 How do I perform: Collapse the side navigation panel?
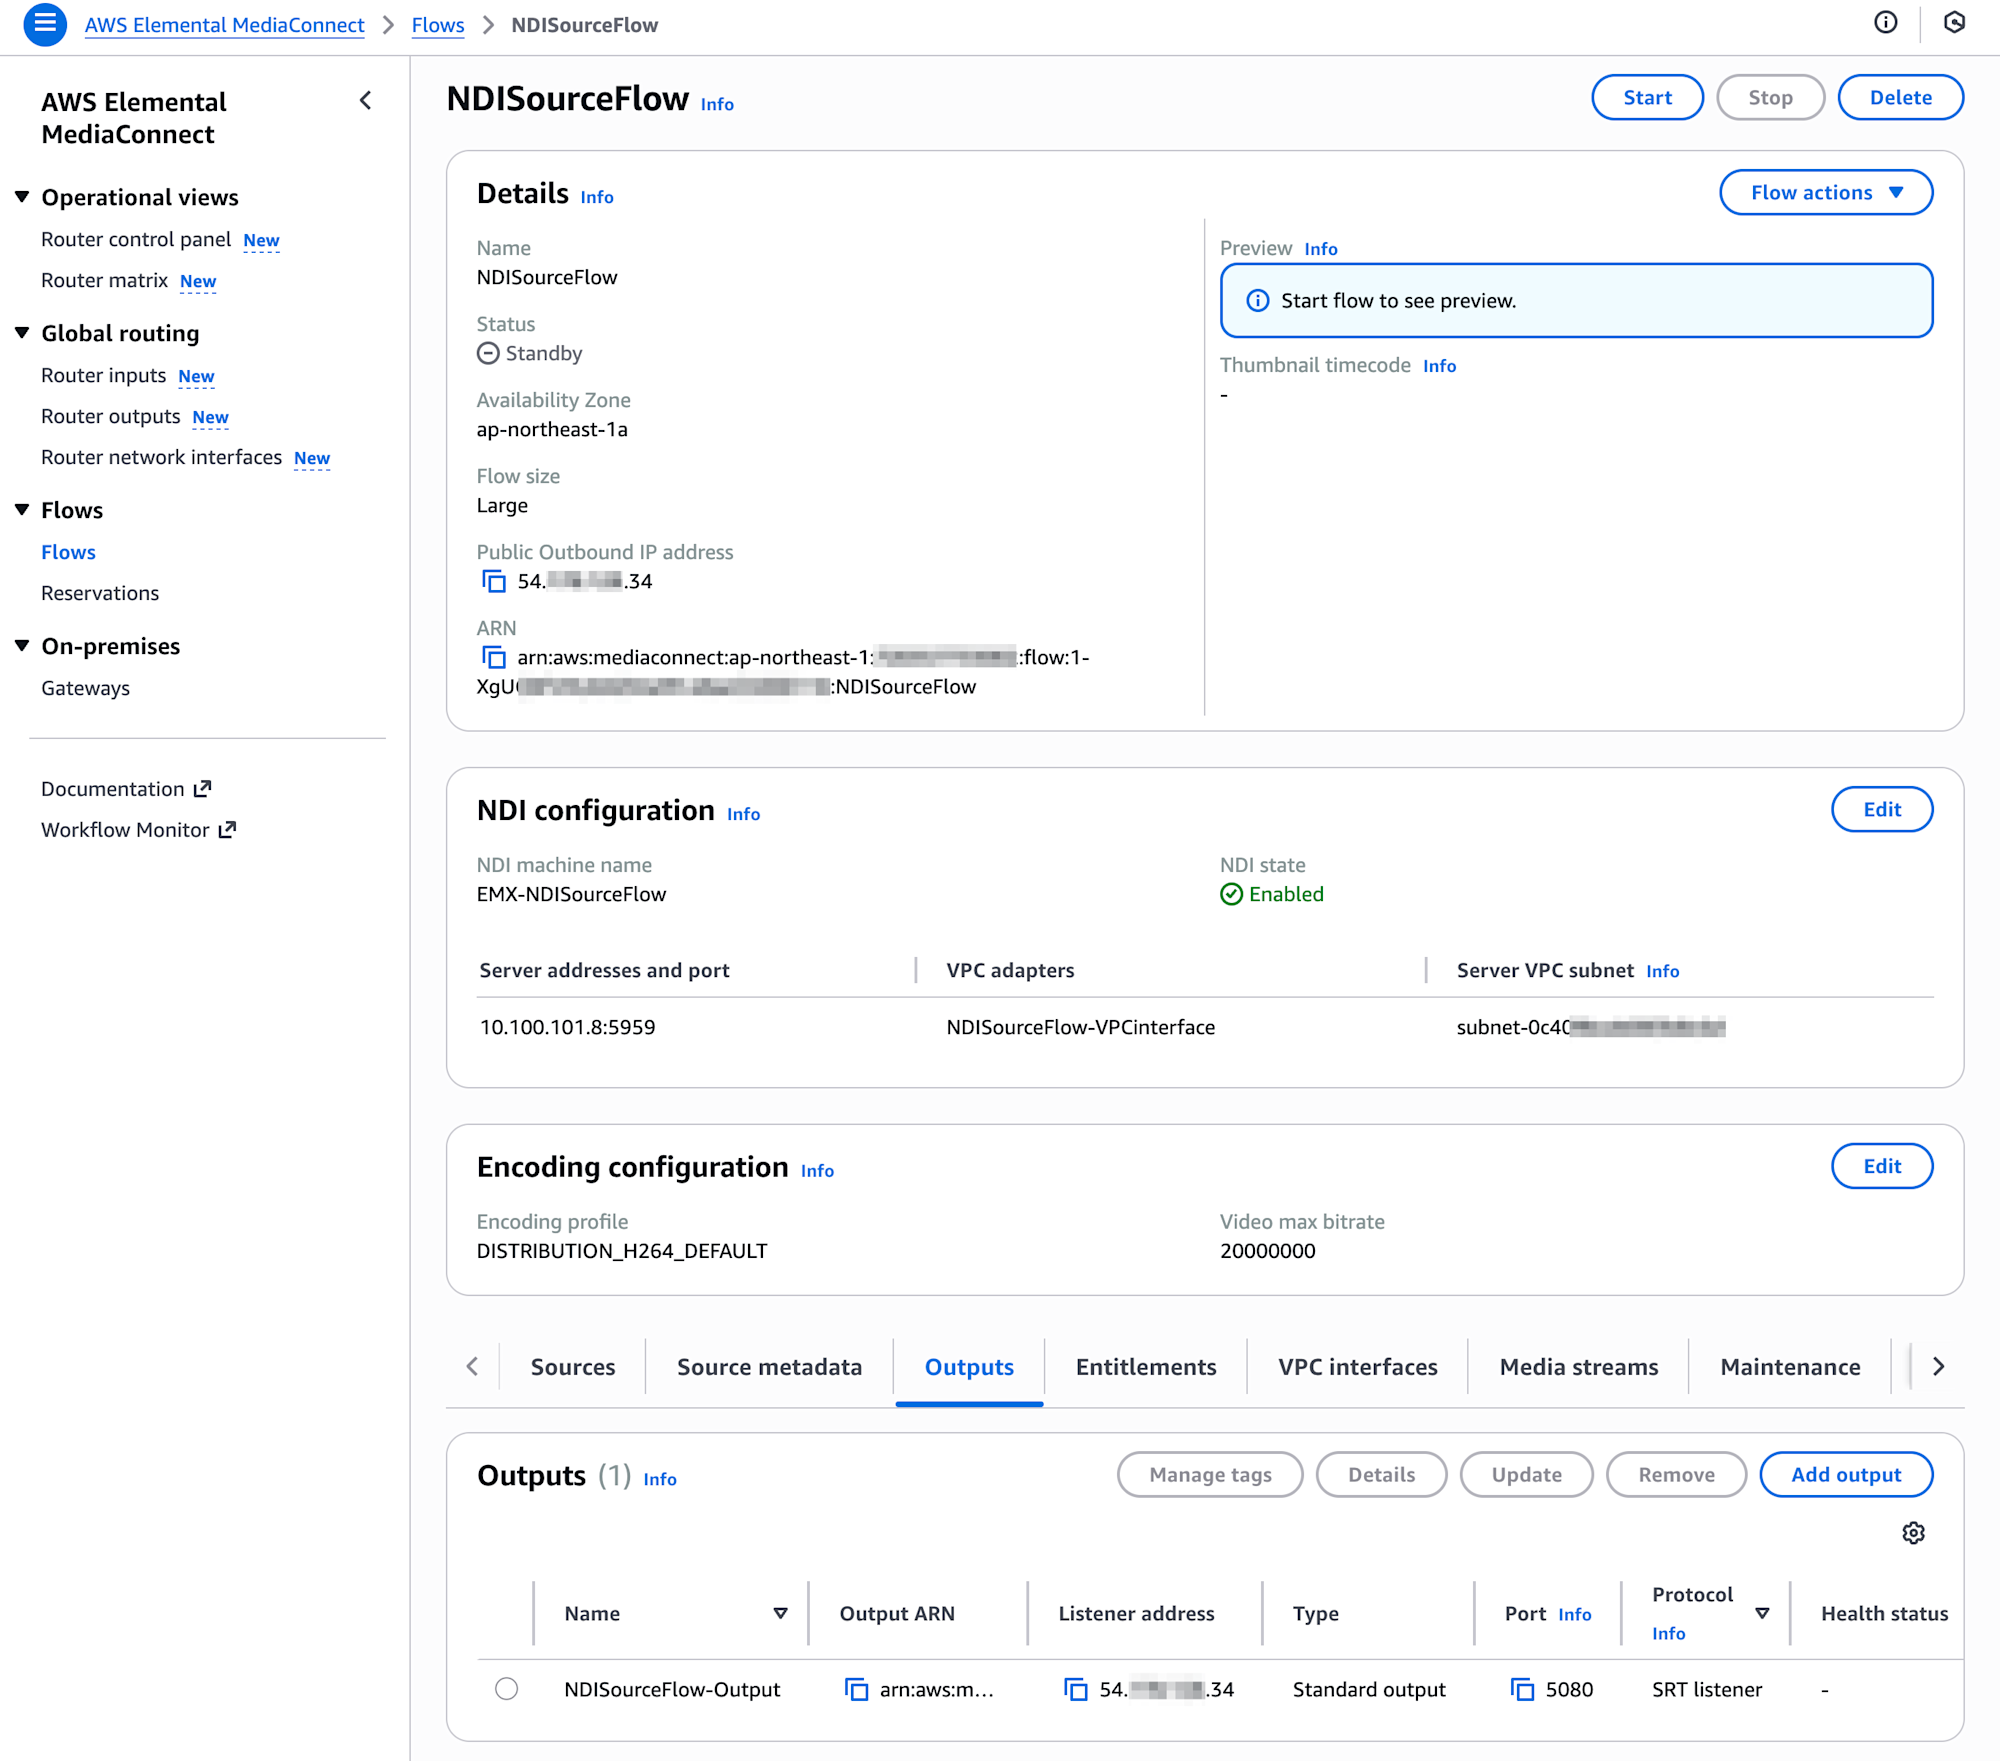click(x=366, y=100)
